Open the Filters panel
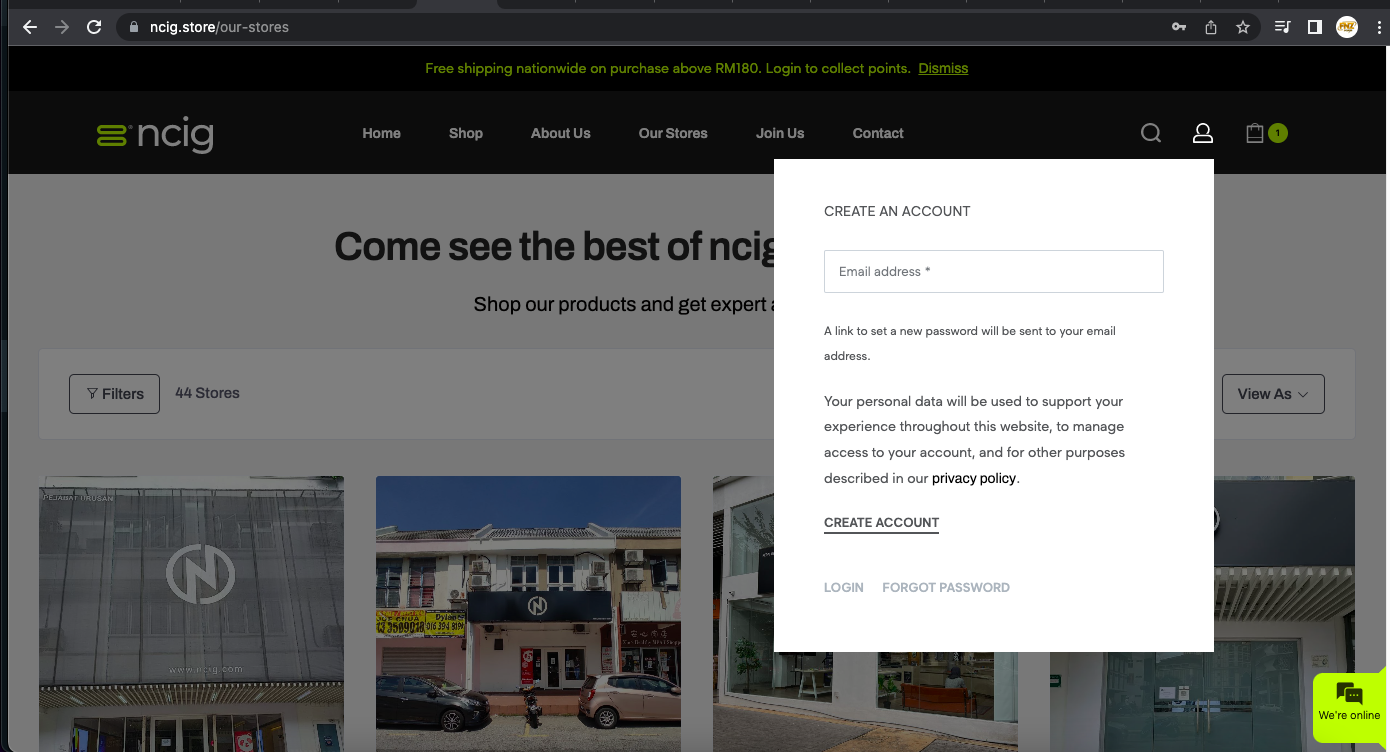The height and width of the screenshot is (752, 1390). coord(114,394)
